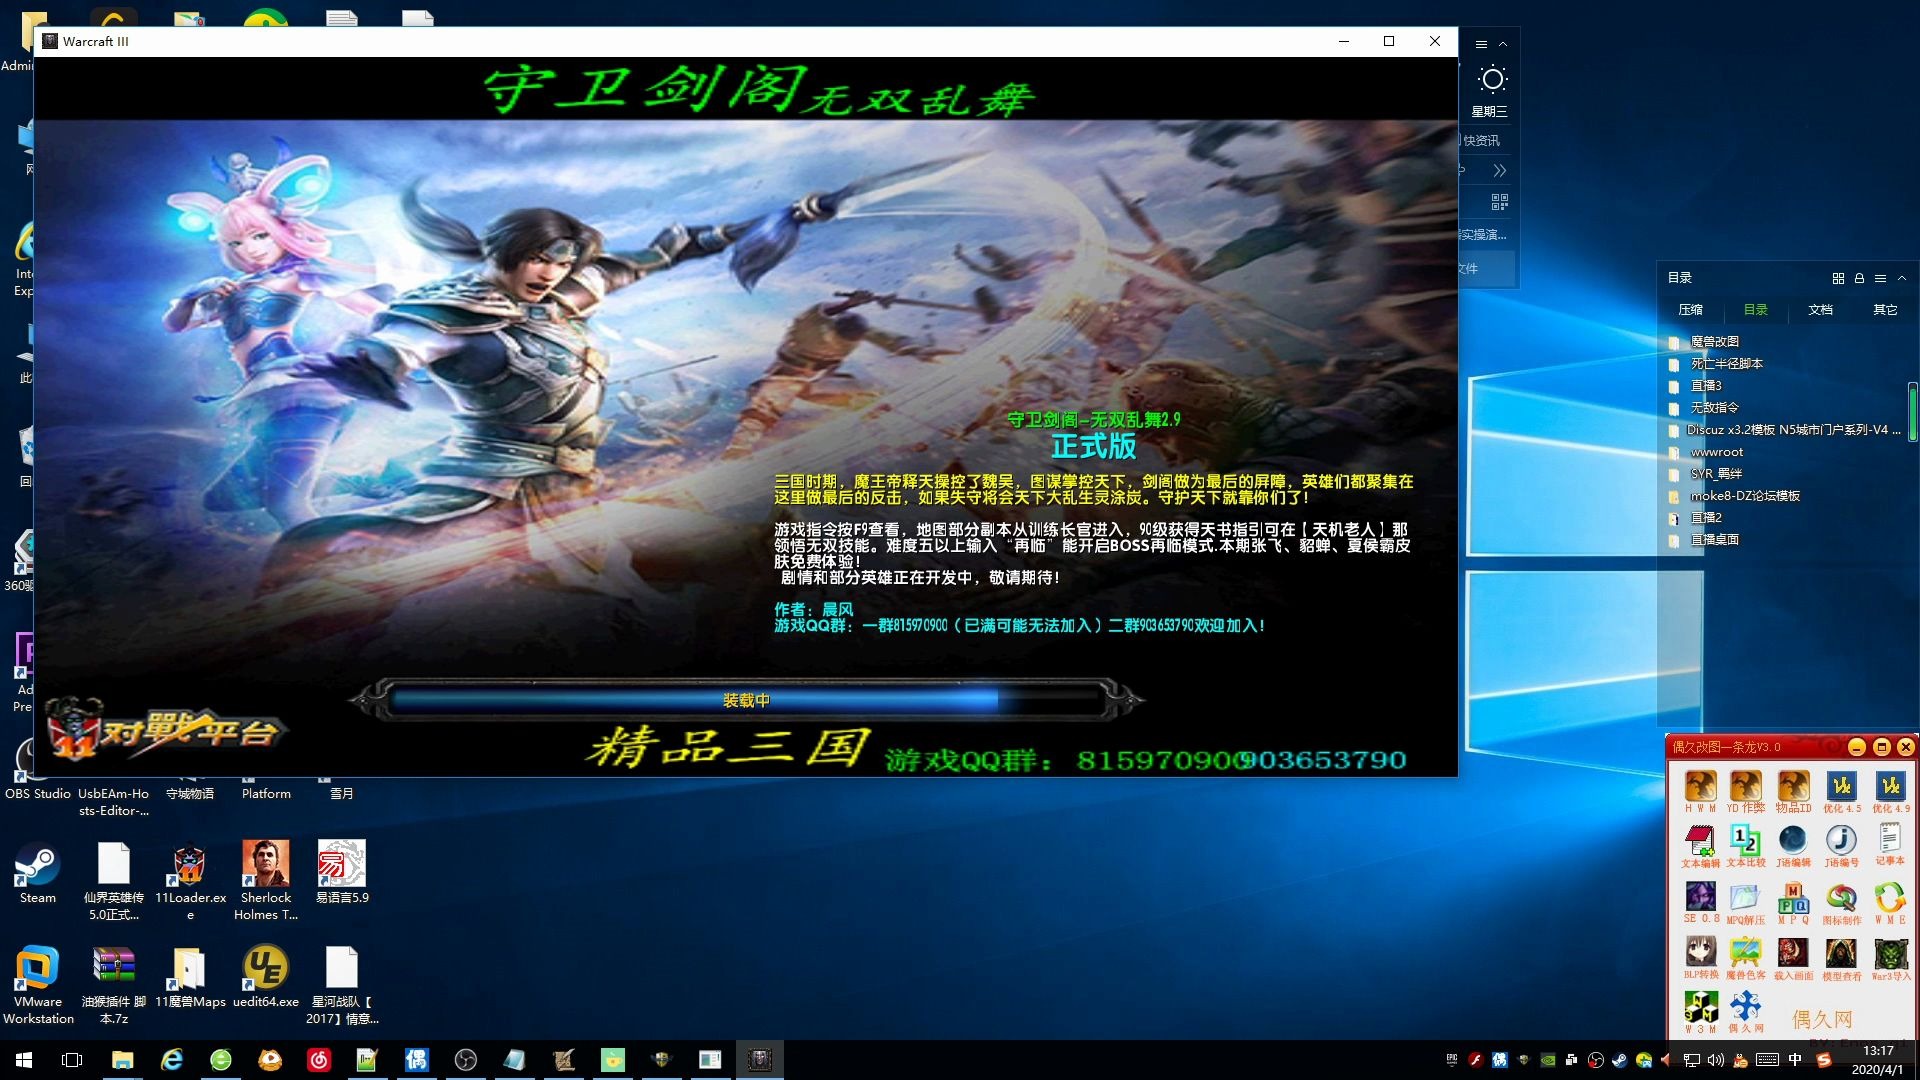Expand the double-arrow in the news widget
Viewport: 1920px width, 1080px height.
(1499, 171)
